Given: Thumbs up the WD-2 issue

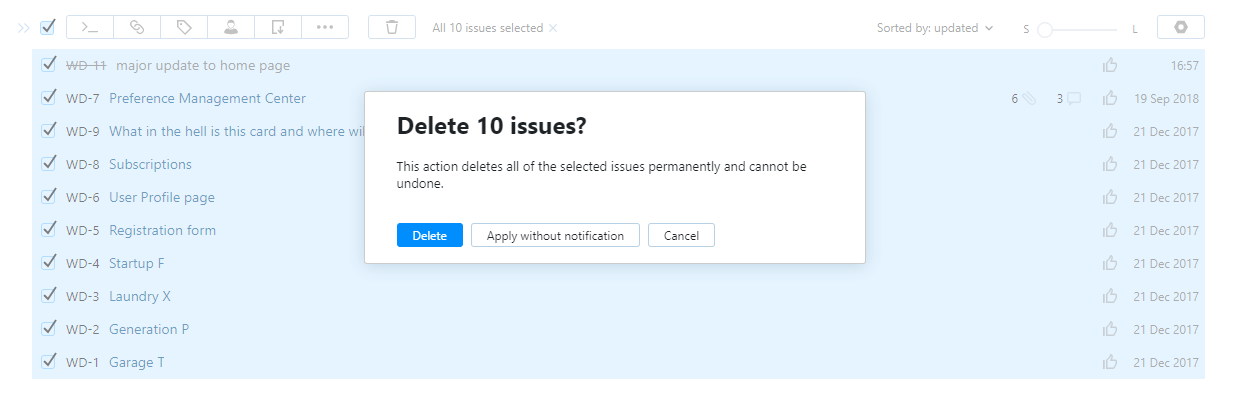Looking at the screenshot, I should click(1110, 330).
